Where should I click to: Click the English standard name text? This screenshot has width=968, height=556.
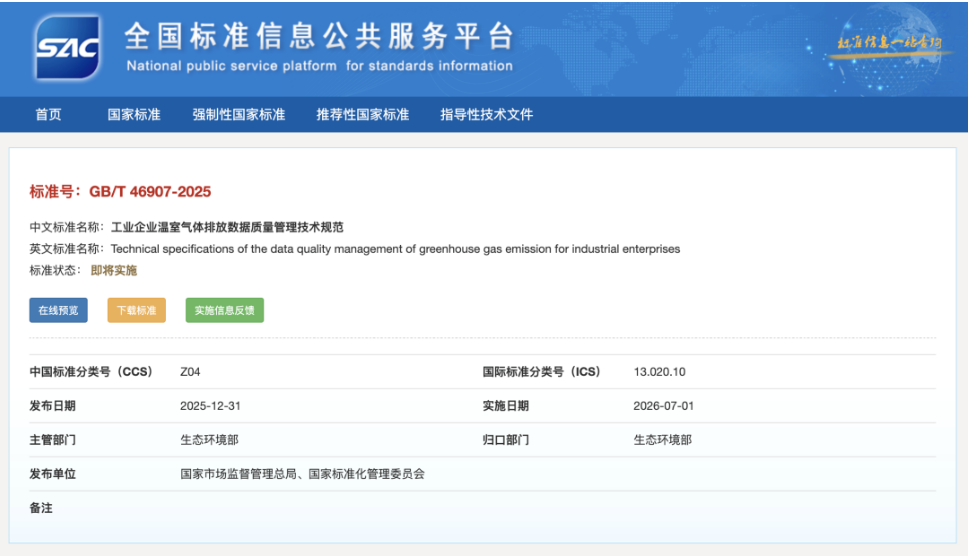[x=395, y=249]
